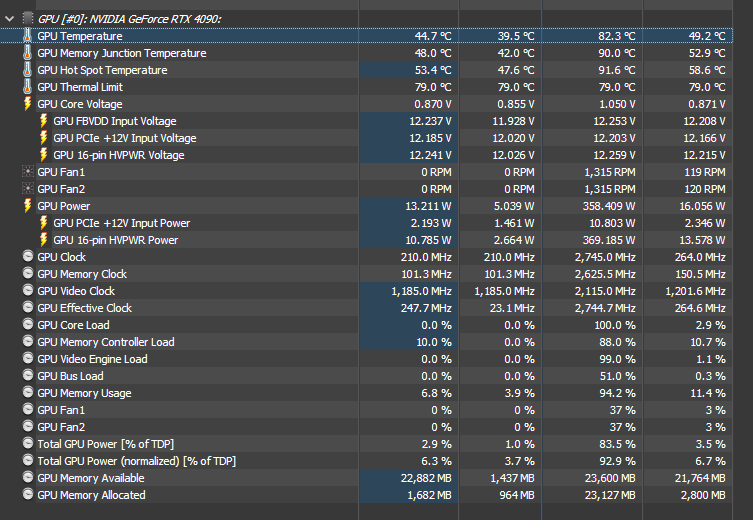The width and height of the screenshot is (753, 520).
Task: Click the GPU Temperature thermometer icon
Action: [x=28, y=36]
